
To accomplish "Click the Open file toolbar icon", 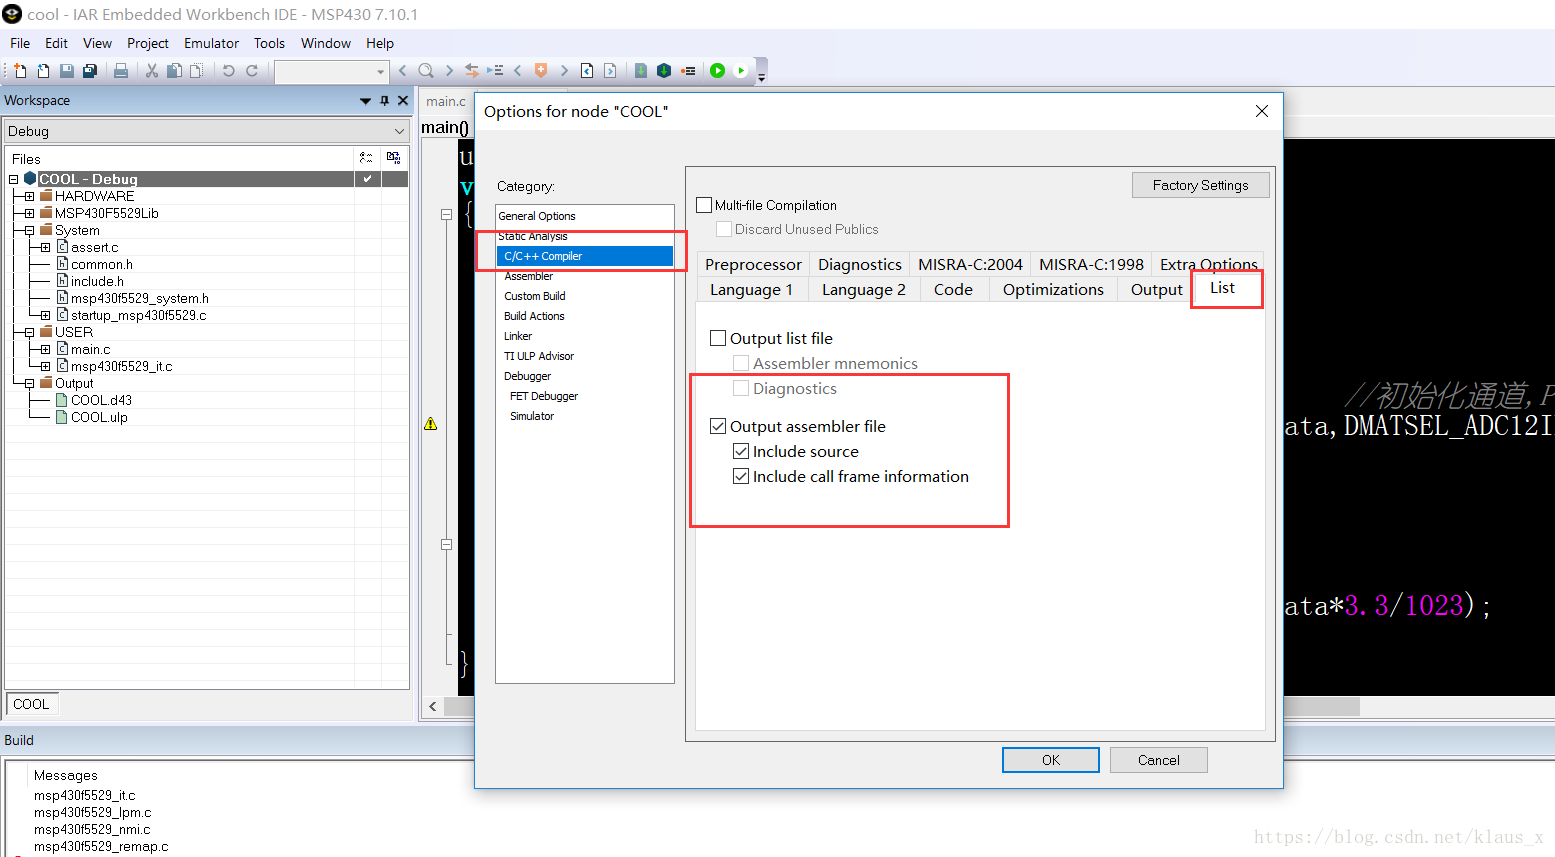I will tap(43, 71).
